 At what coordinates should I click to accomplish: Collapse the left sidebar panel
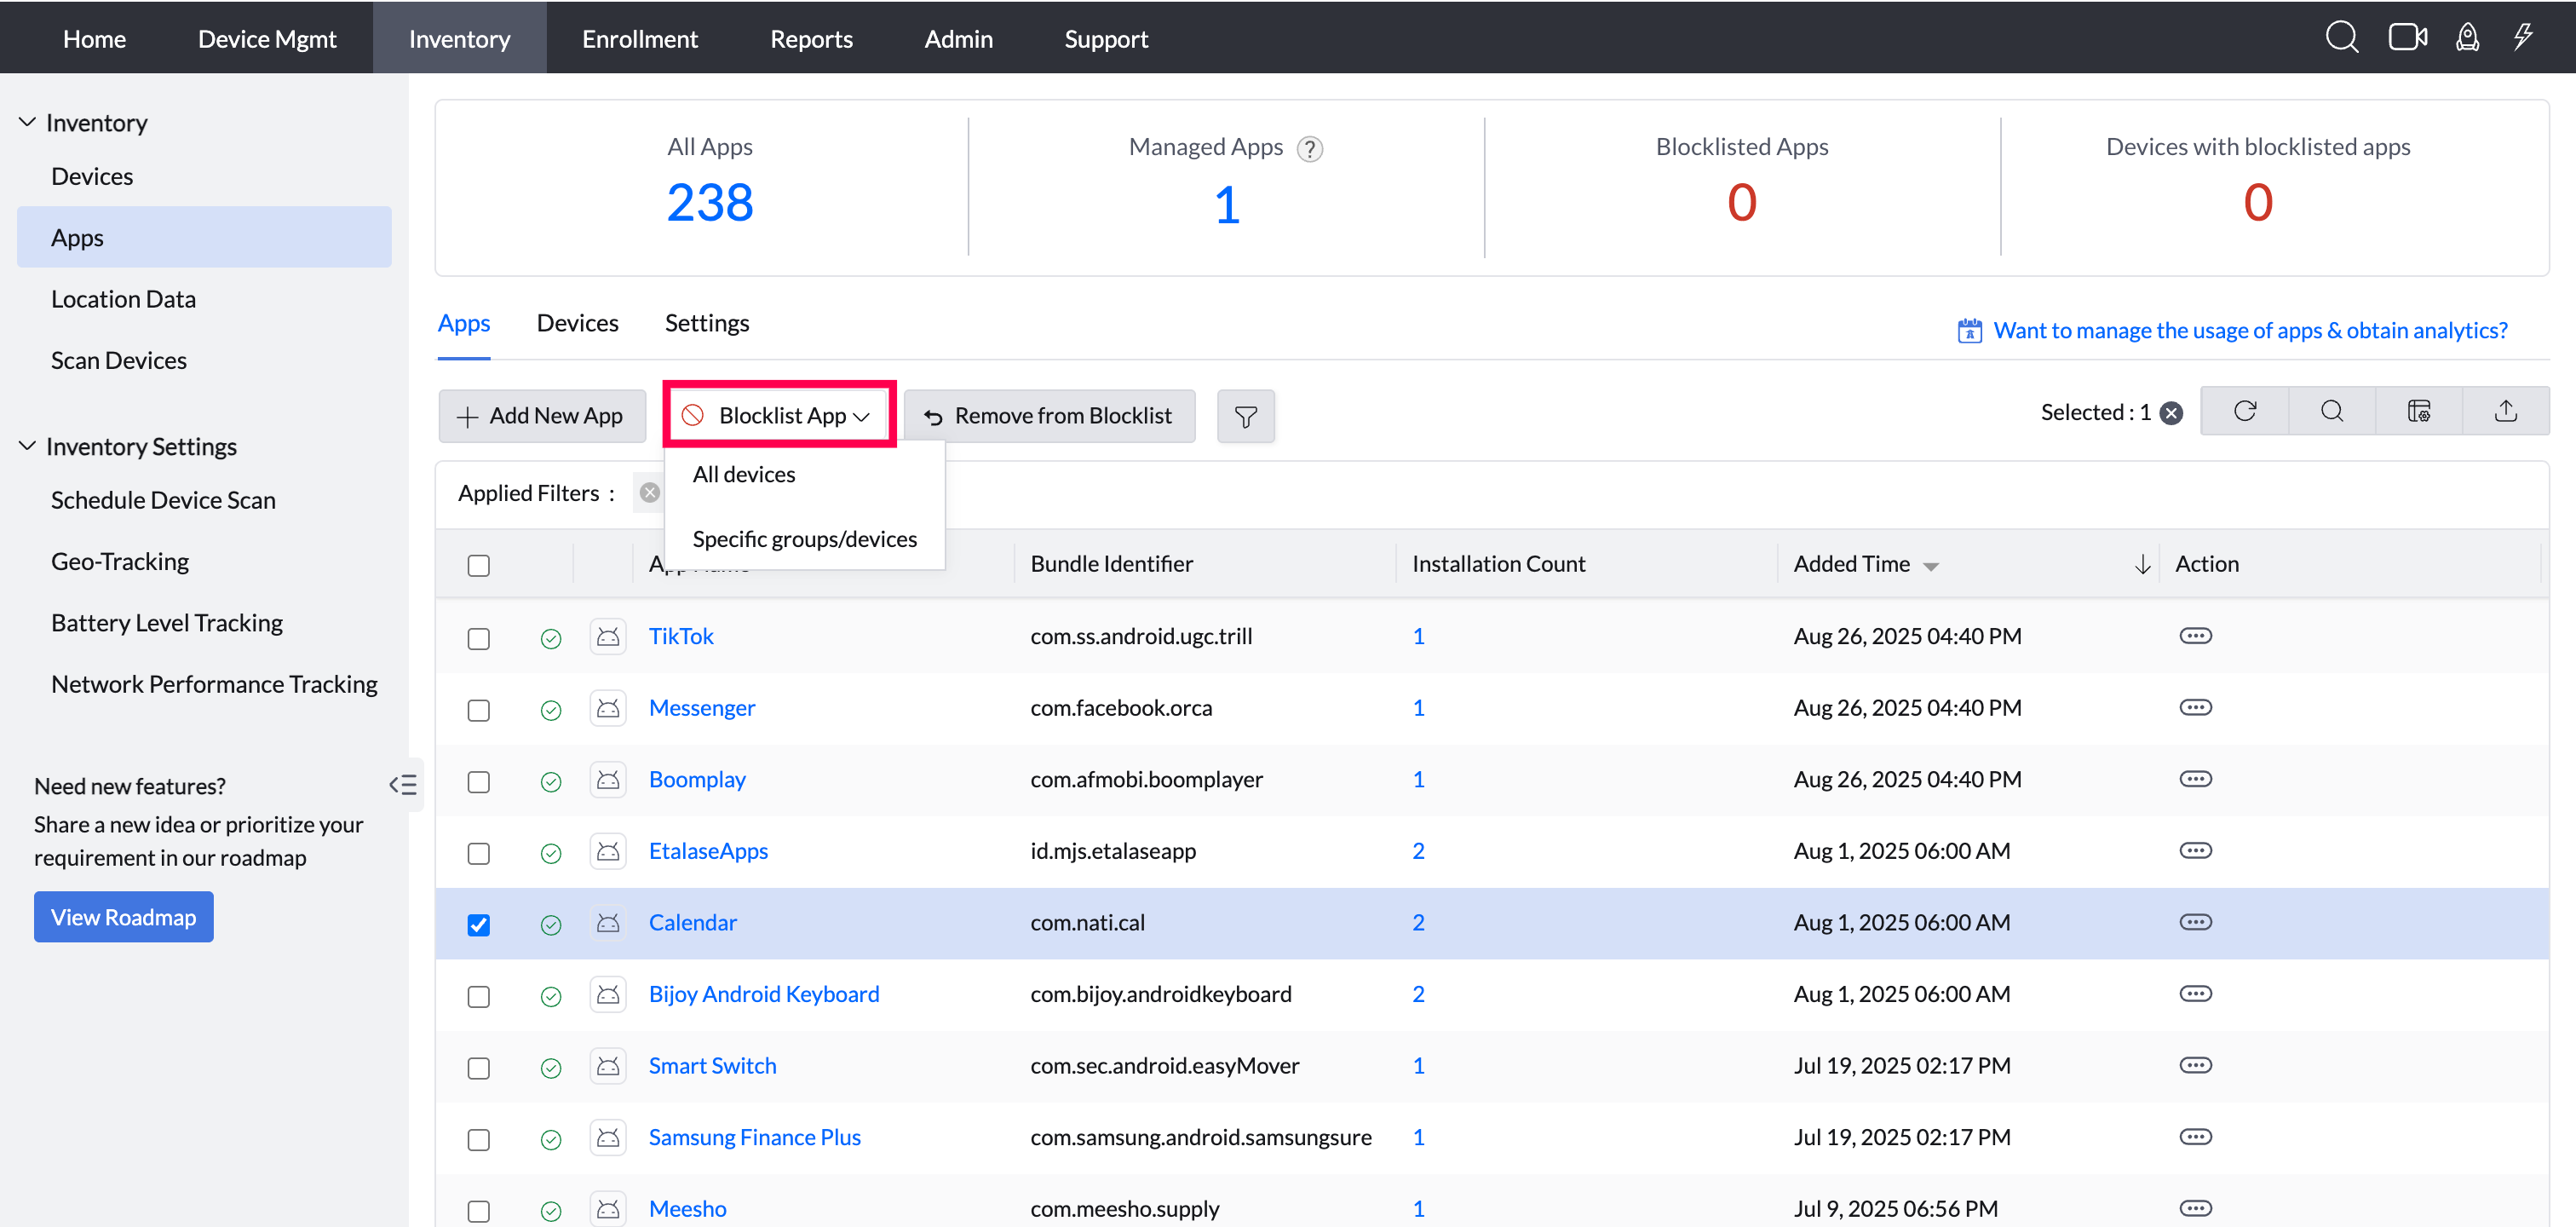403,785
